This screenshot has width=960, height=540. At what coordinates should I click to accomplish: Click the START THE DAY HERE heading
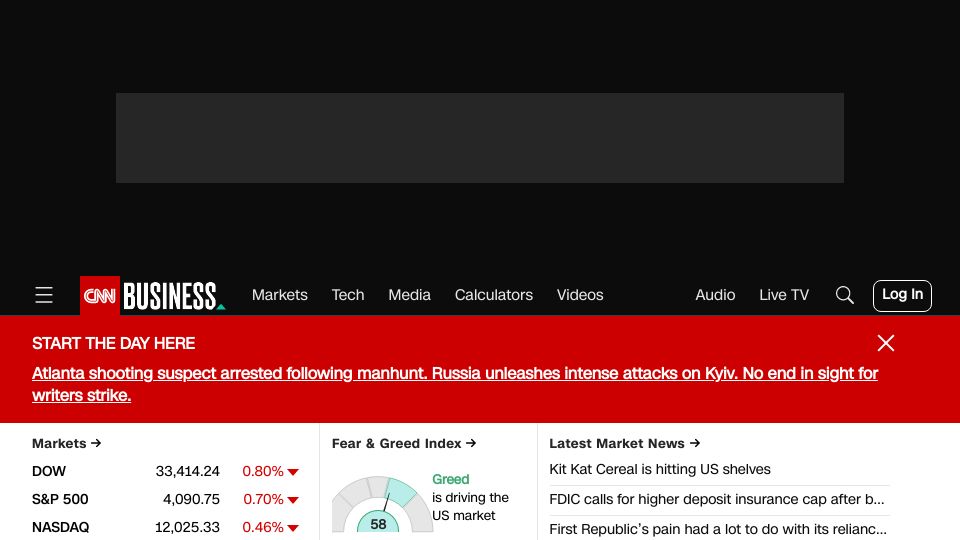113,343
